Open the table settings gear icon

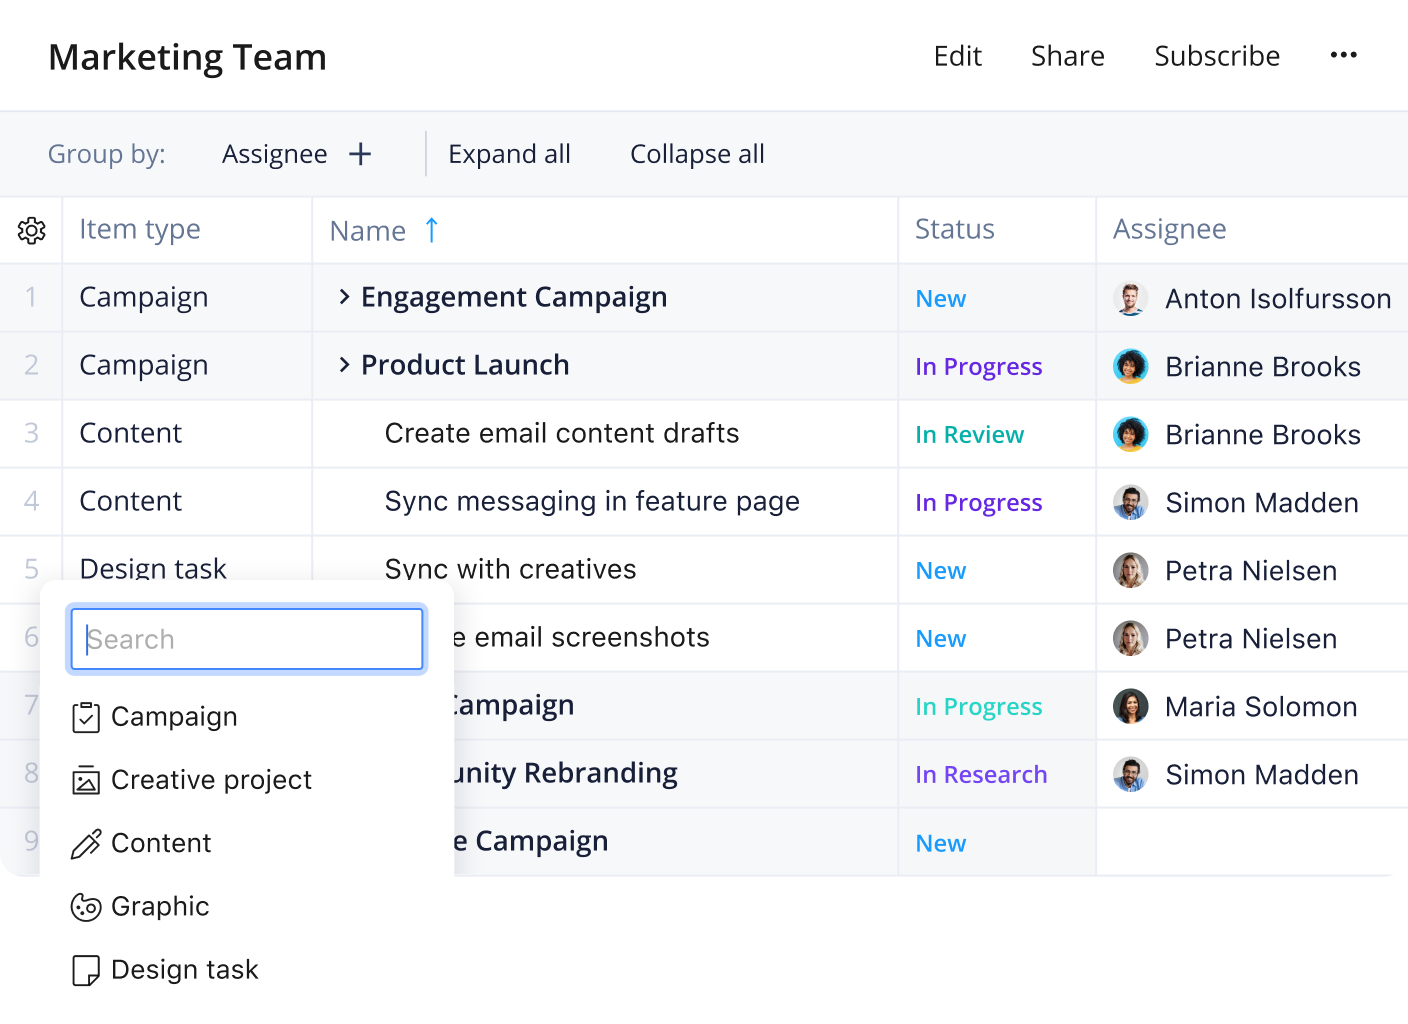pyautogui.click(x=32, y=231)
